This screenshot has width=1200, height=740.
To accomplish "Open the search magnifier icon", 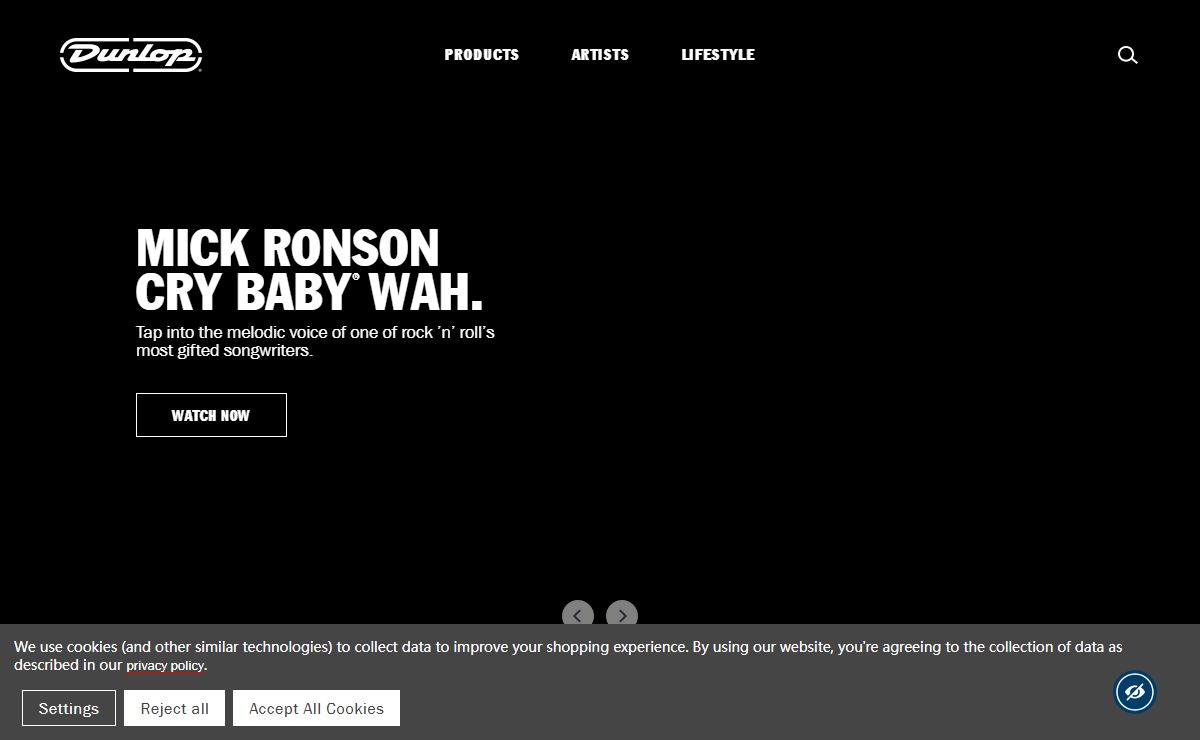I will (1127, 55).
